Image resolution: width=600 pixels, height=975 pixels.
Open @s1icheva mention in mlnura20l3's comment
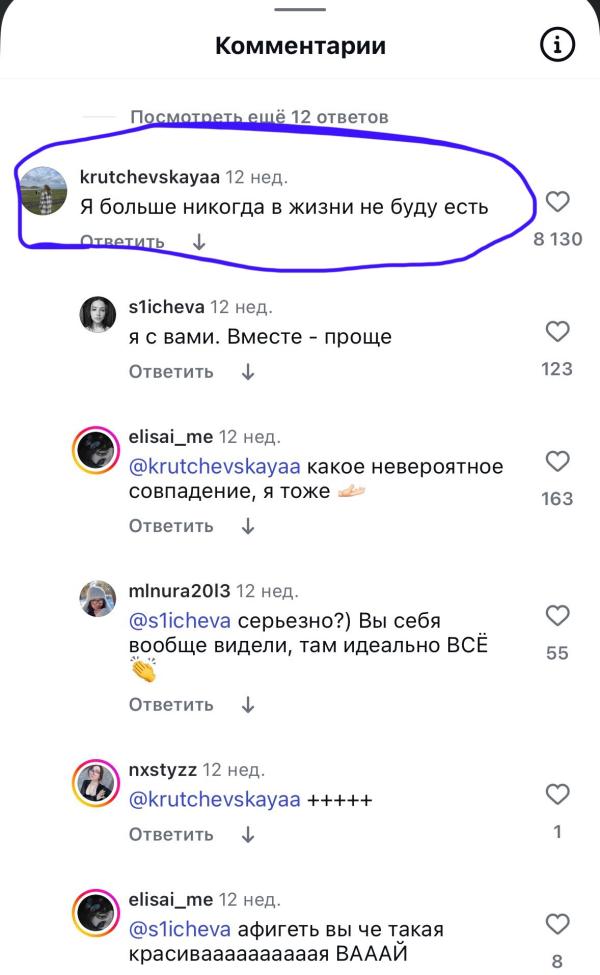coord(180,621)
